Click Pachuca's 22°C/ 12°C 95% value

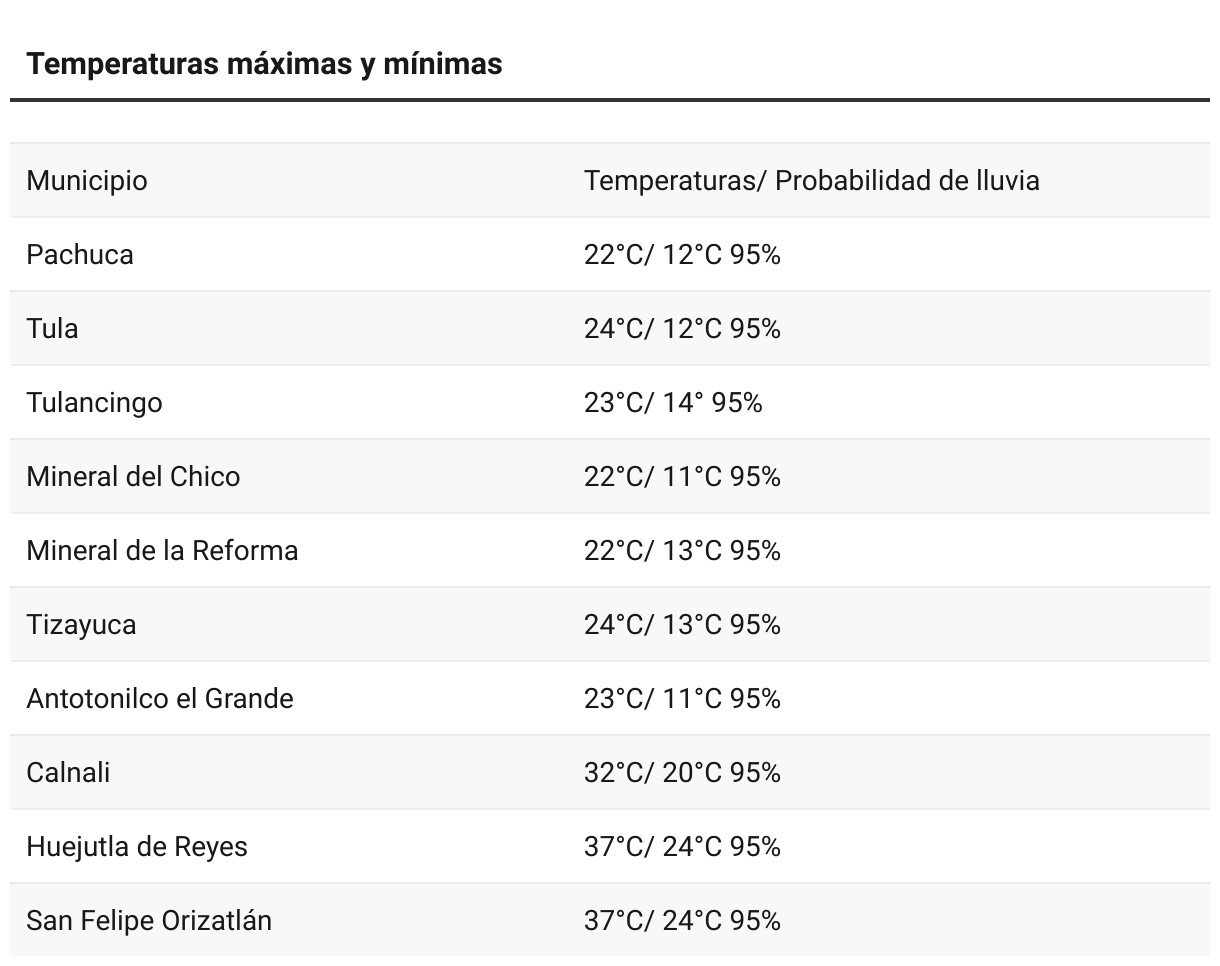[x=682, y=255]
